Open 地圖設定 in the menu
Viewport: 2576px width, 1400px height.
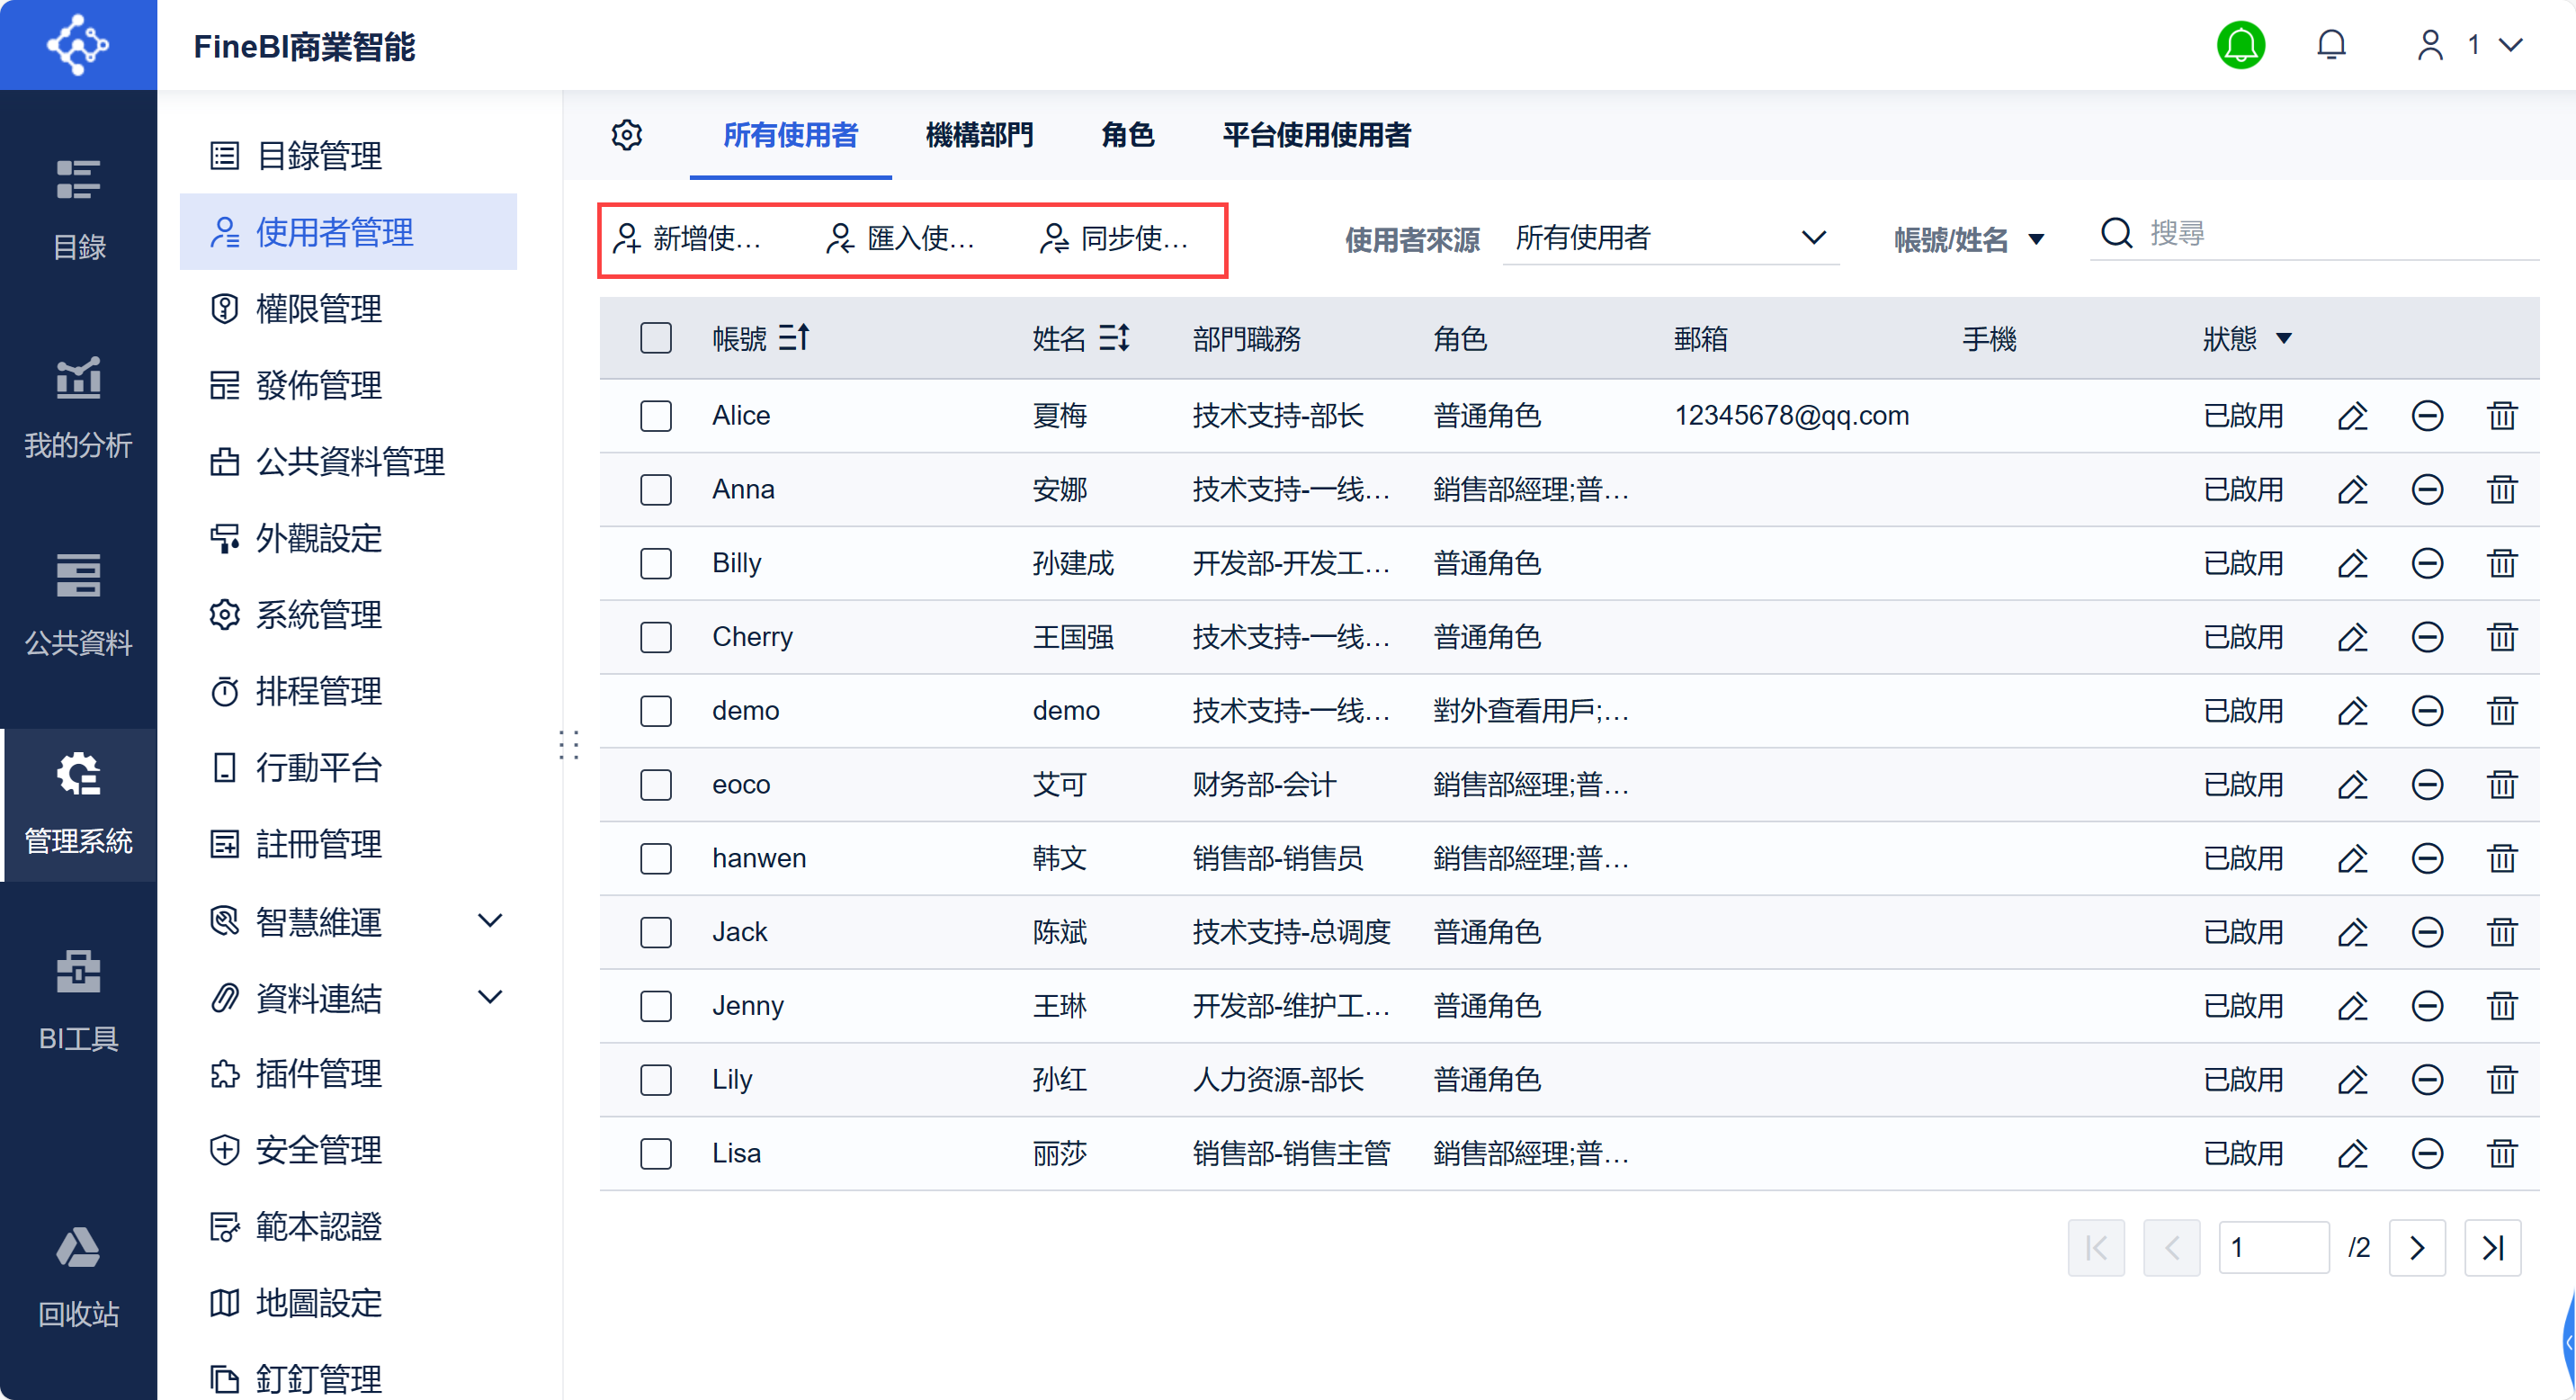348,1303
